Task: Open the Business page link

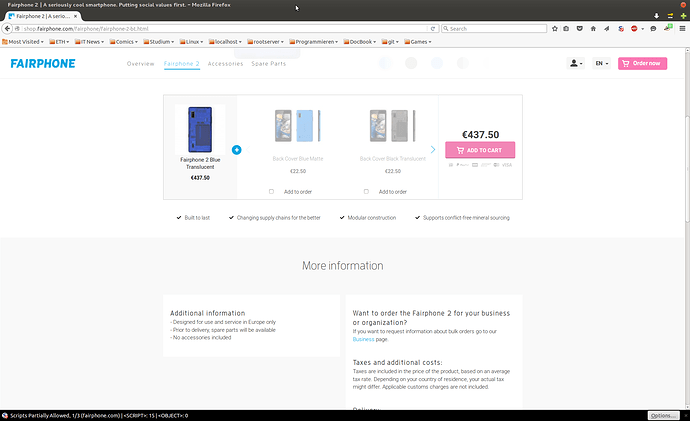Action: pyautogui.click(x=363, y=339)
